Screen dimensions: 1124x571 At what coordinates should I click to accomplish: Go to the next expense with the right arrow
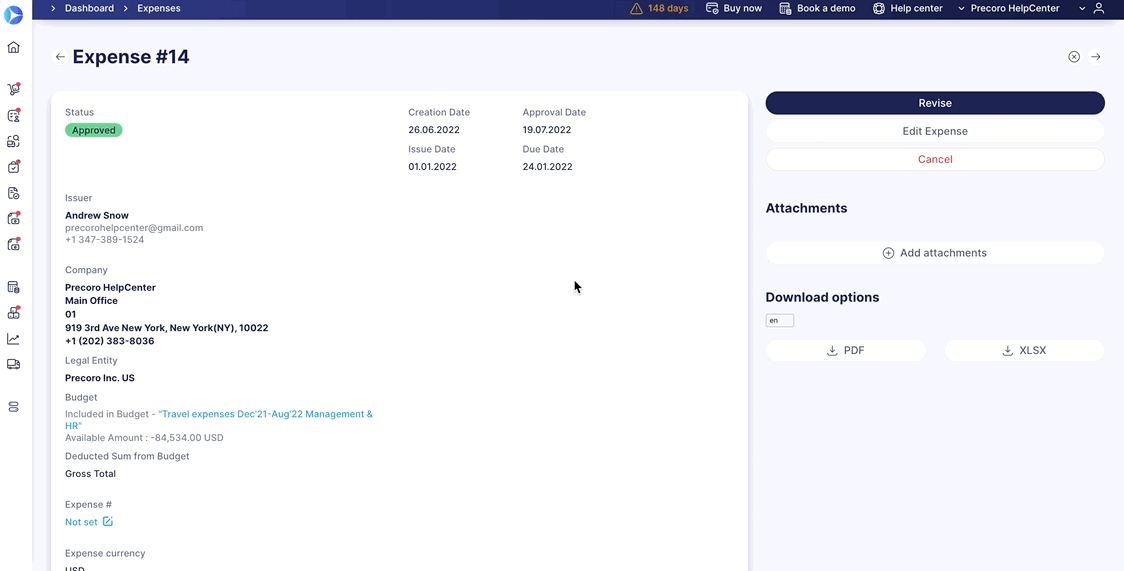[x=1096, y=57]
